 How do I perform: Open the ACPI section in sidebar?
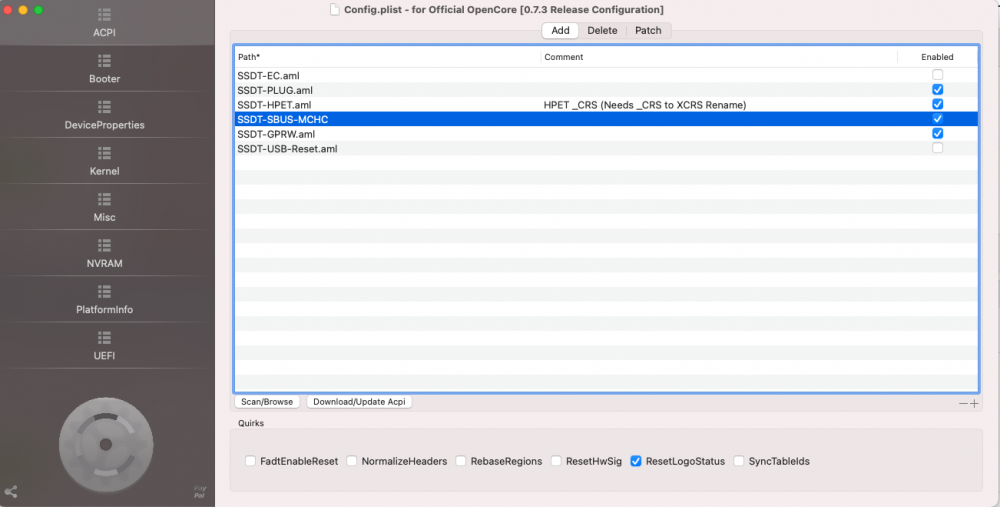(x=105, y=23)
